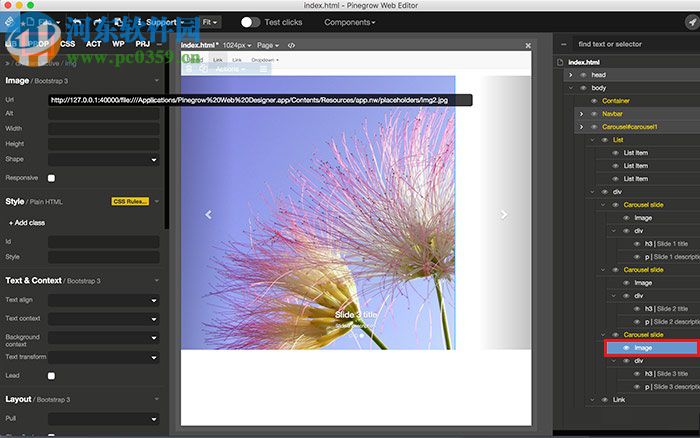Click the index.html page tab title
The width and height of the screenshot is (700, 438).
pyautogui.click(x=199, y=45)
